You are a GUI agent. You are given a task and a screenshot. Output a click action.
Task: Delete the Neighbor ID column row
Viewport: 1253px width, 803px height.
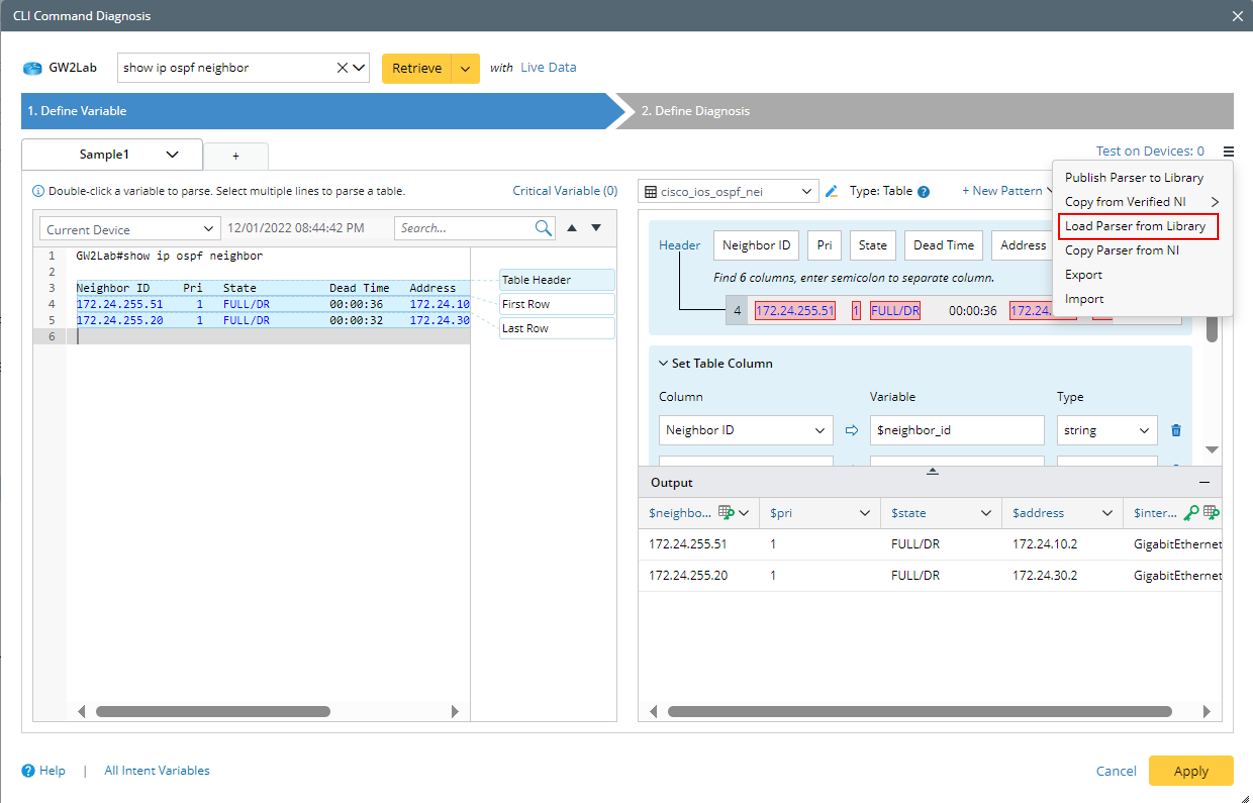click(x=1176, y=430)
